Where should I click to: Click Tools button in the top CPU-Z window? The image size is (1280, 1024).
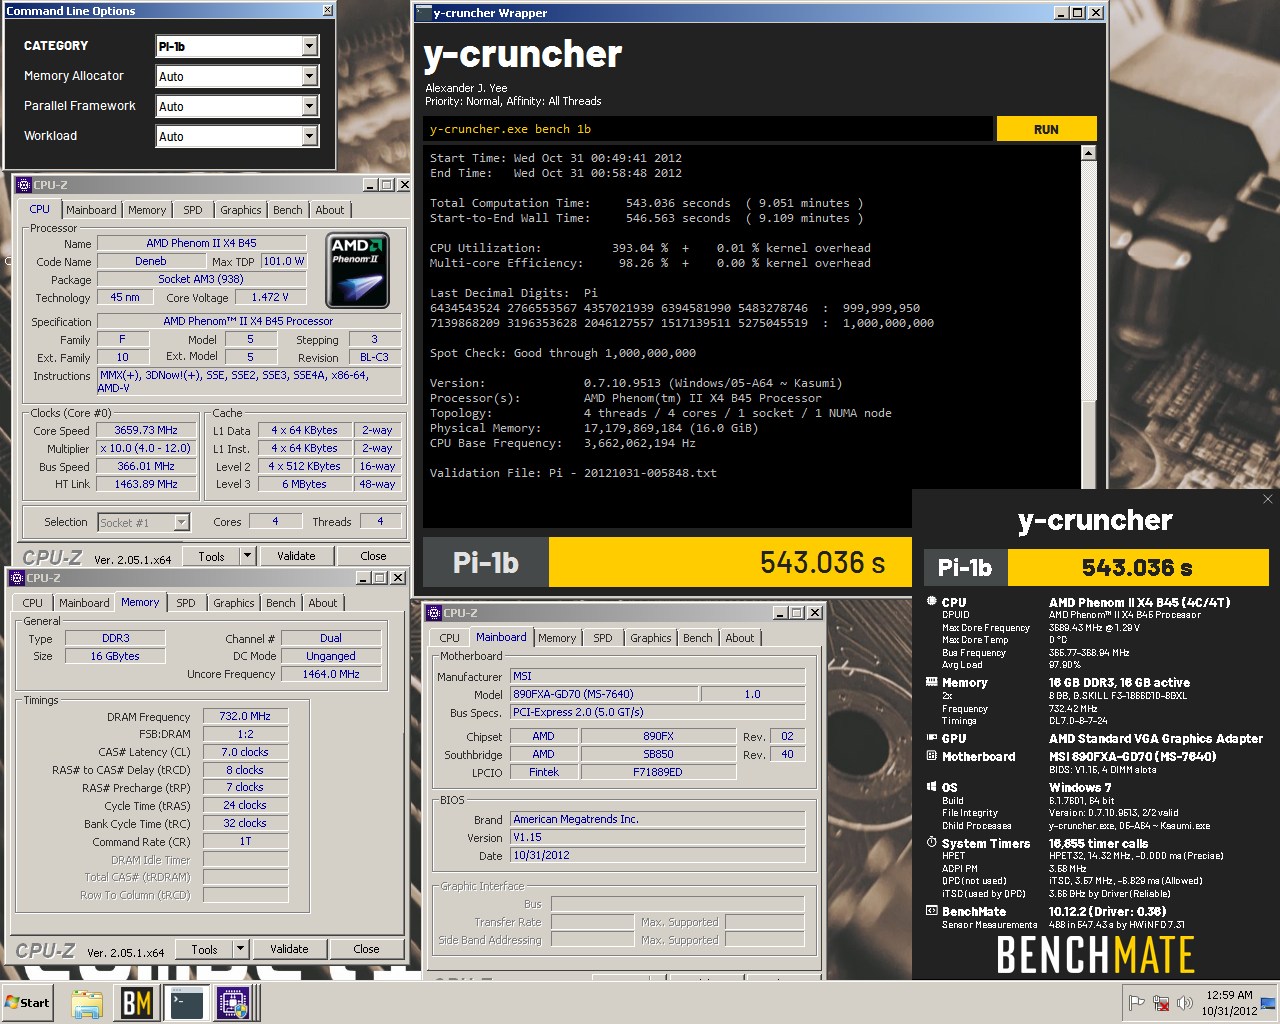pos(211,556)
